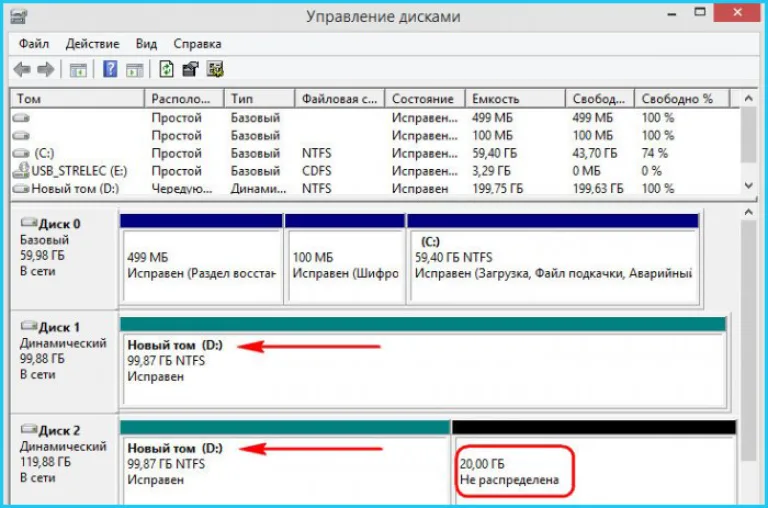This screenshot has height=508, width=768.
Task: Click the Refresh toolbar icon
Action: coord(167,69)
